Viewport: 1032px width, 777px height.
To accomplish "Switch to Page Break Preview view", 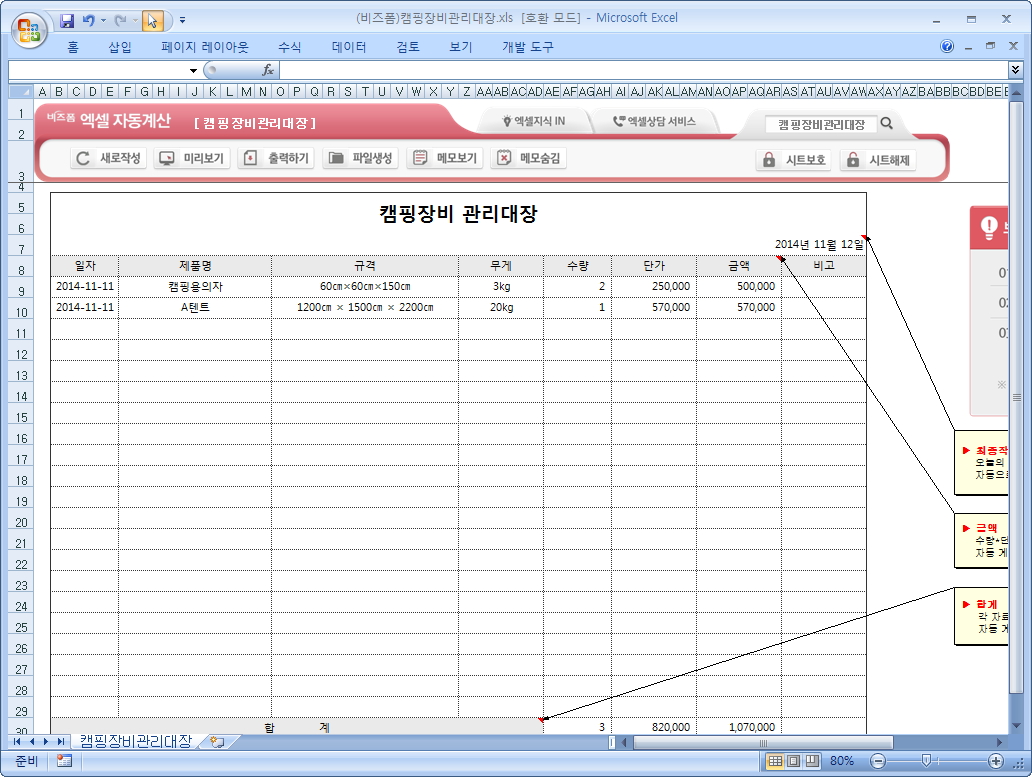I will tap(811, 761).
